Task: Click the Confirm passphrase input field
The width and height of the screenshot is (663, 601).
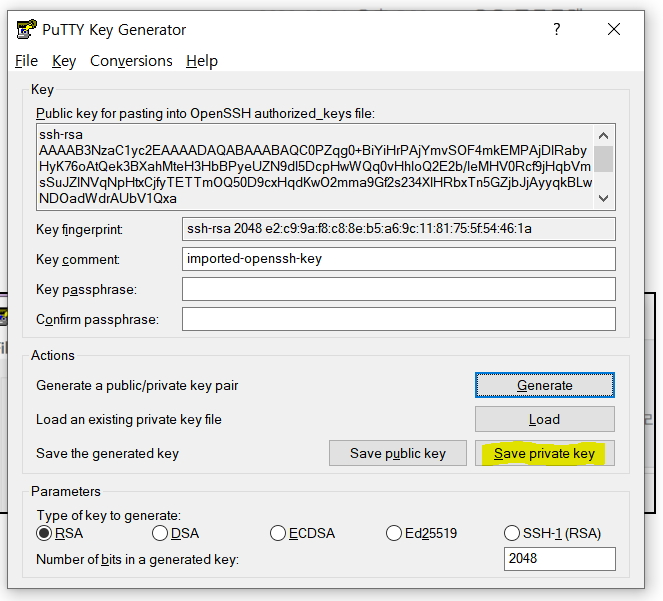Action: click(399, 319)
